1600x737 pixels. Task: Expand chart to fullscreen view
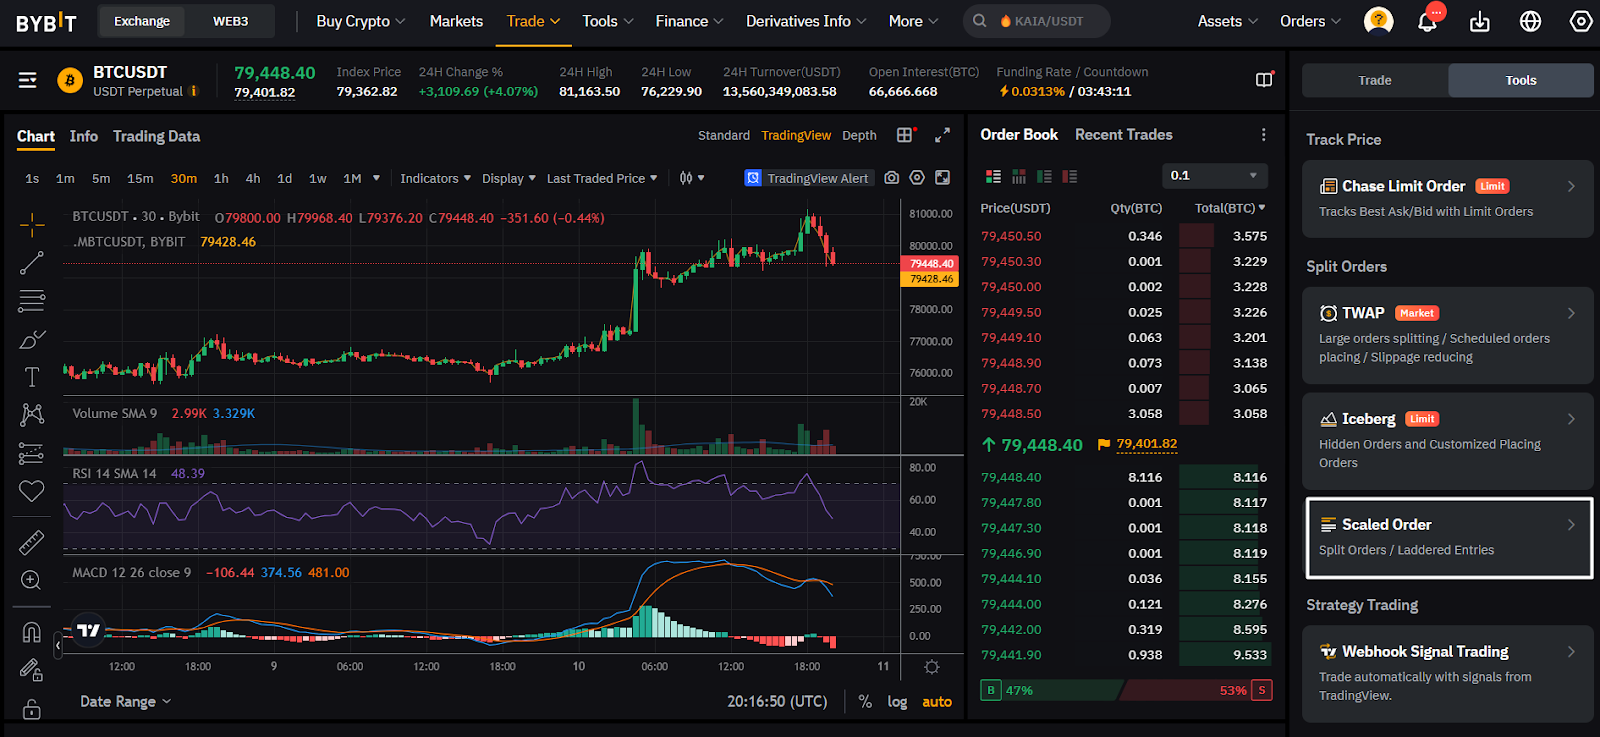tap(942, 135)
